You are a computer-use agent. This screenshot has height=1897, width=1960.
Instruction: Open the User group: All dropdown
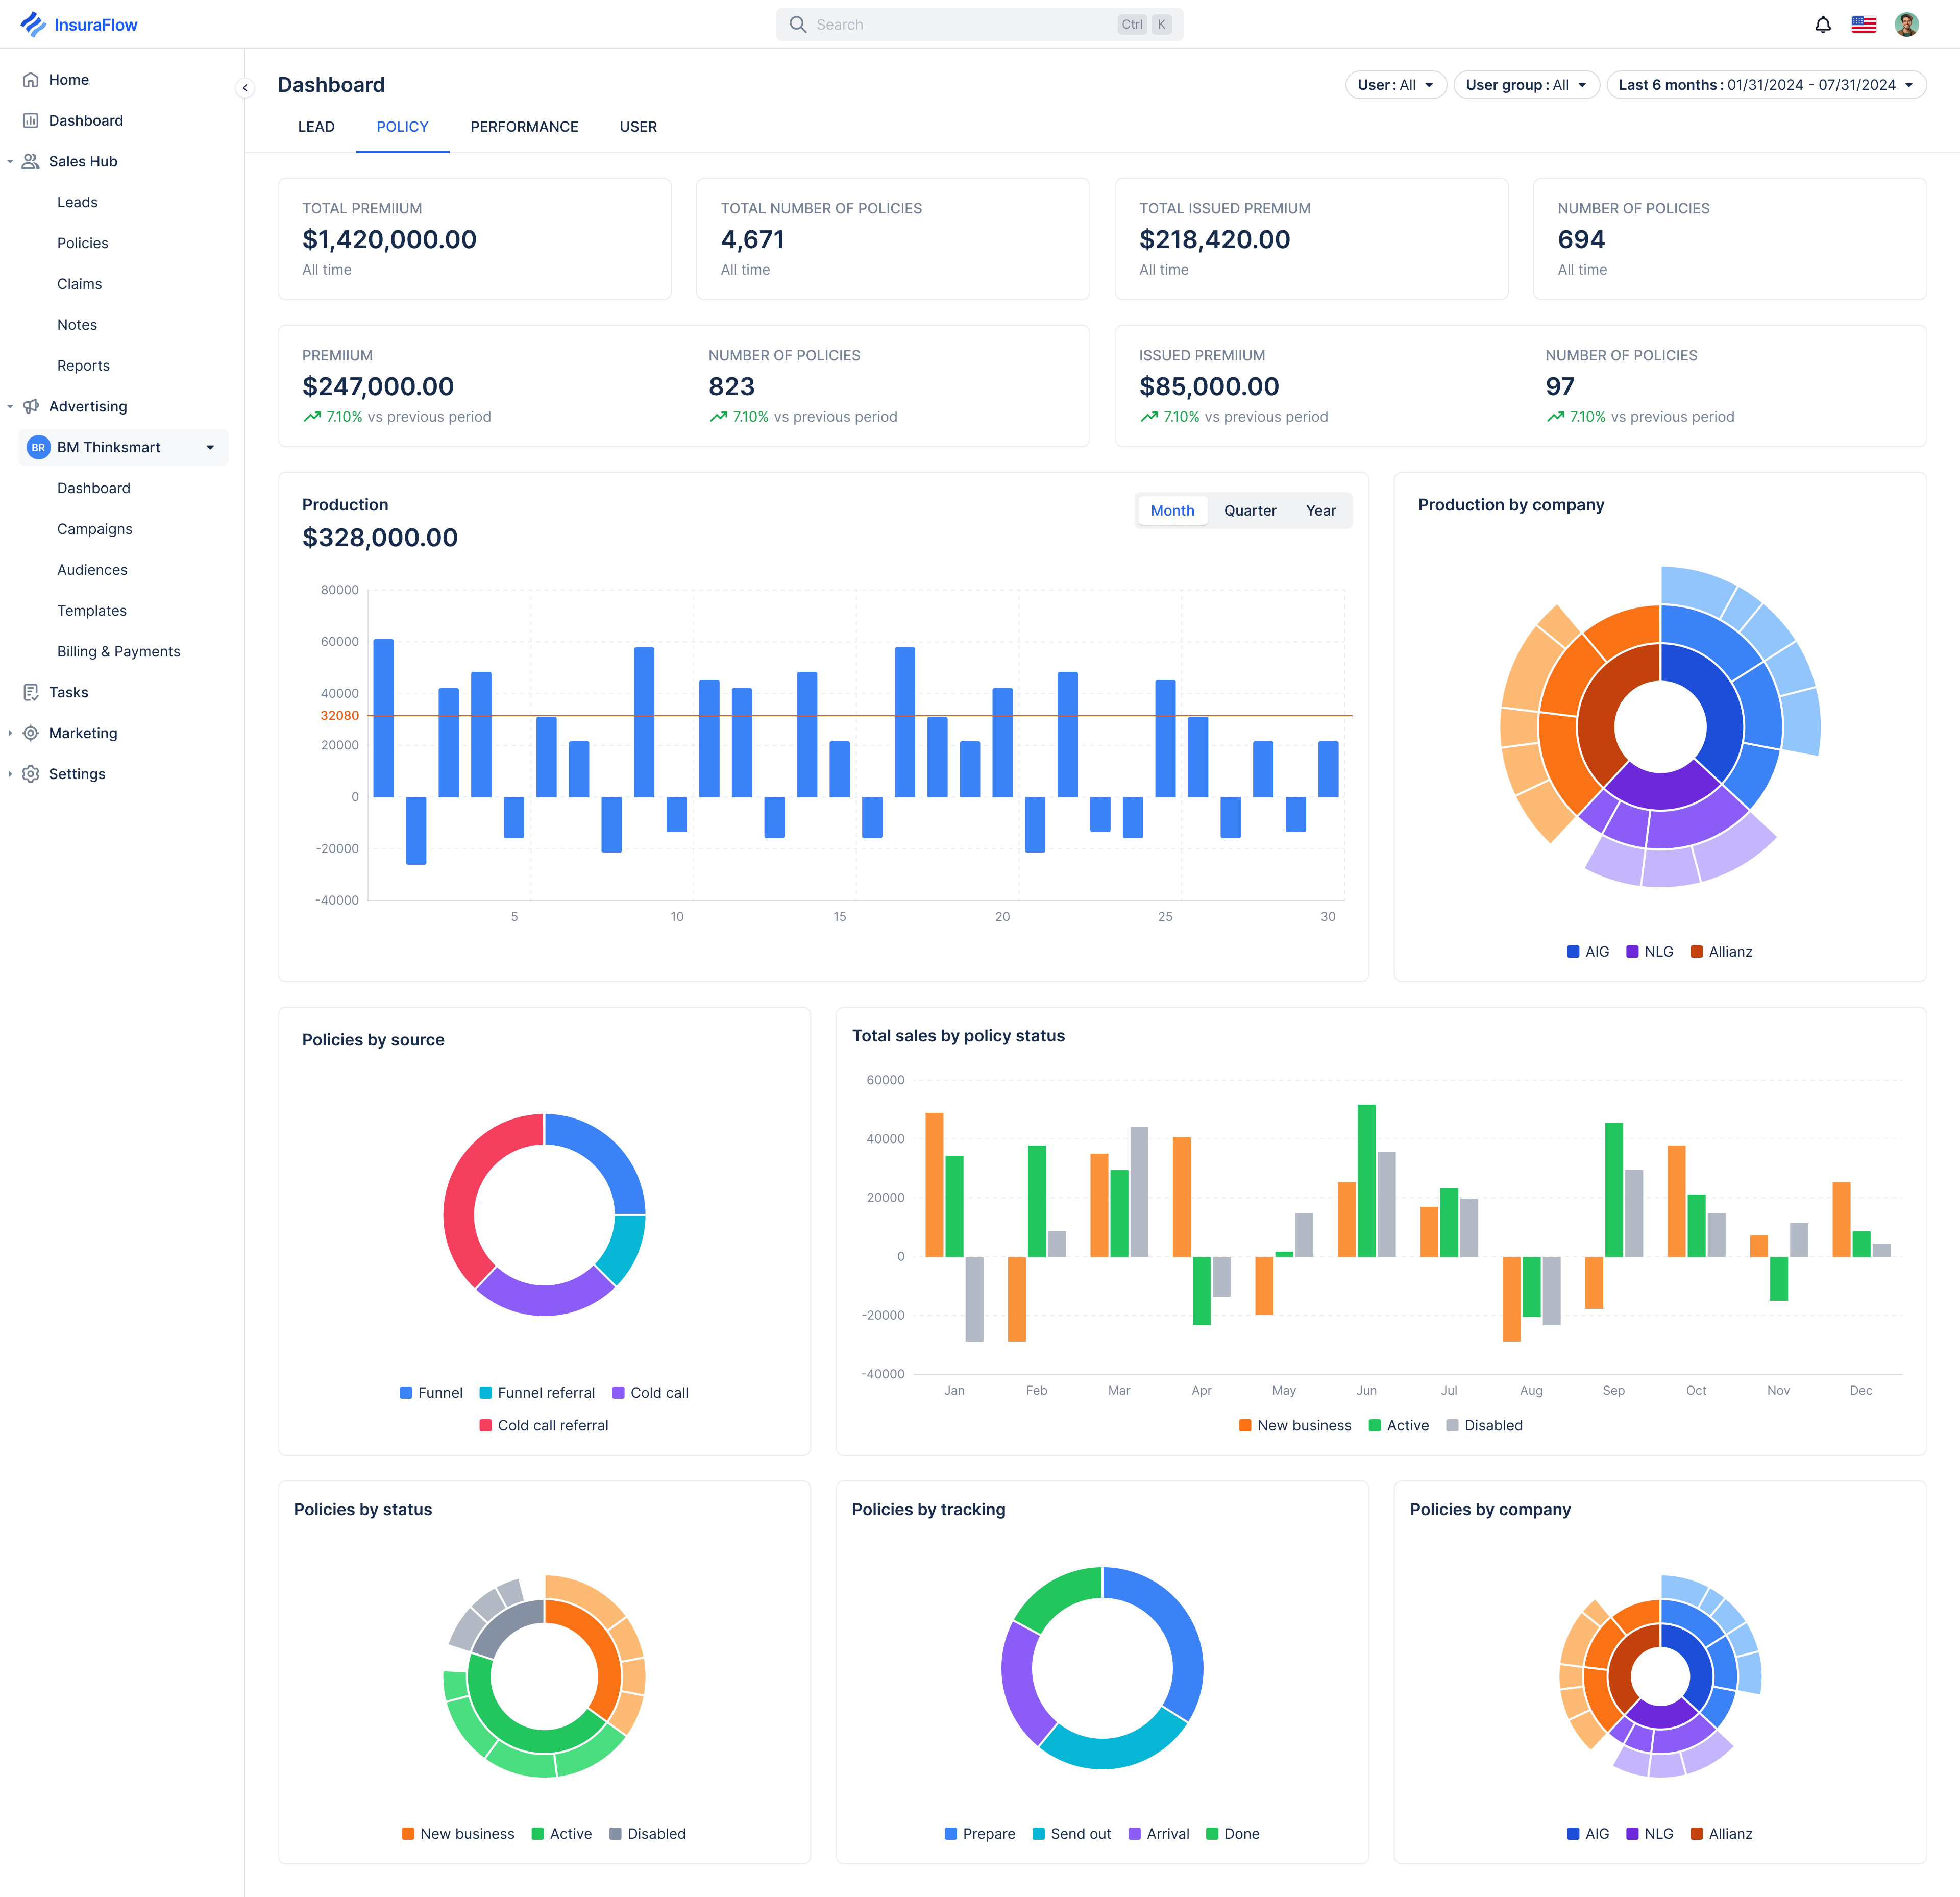(x=1526, y=85)
